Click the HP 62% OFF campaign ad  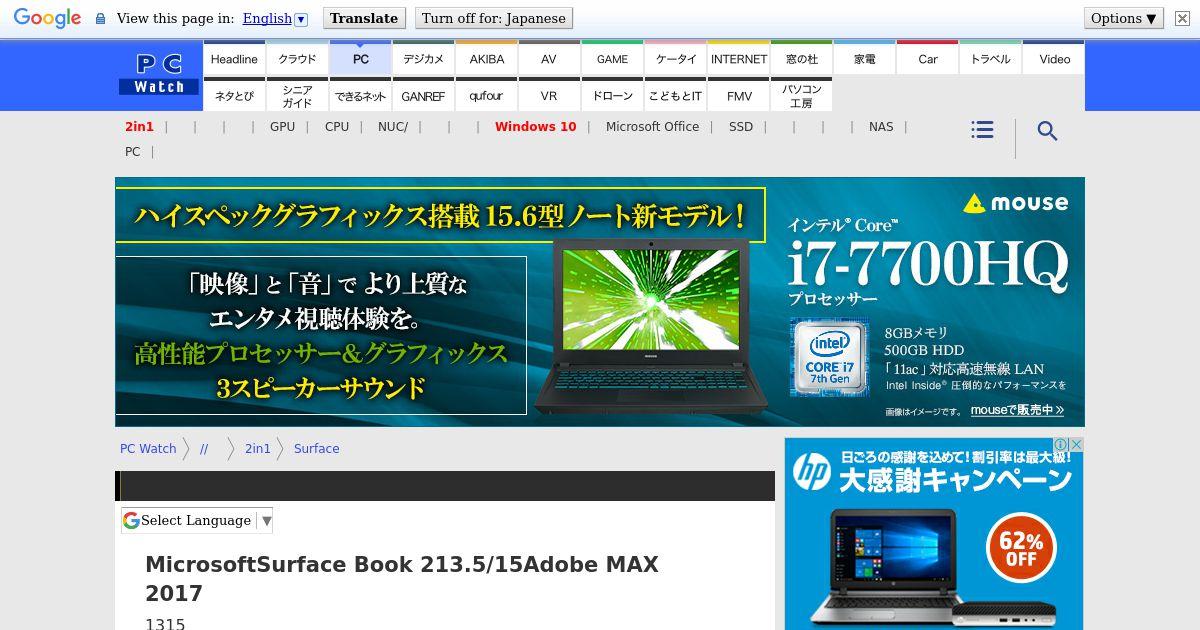(934, 534)
